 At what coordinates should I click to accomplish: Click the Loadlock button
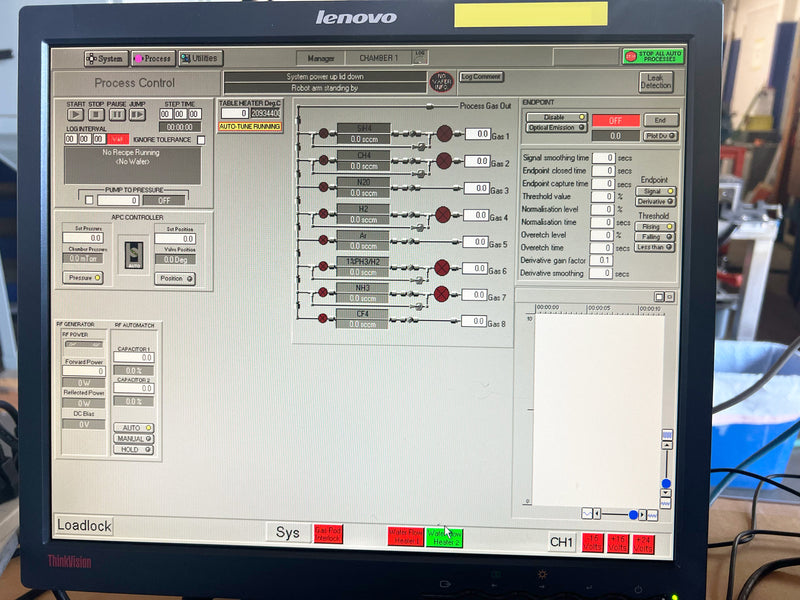84,526
